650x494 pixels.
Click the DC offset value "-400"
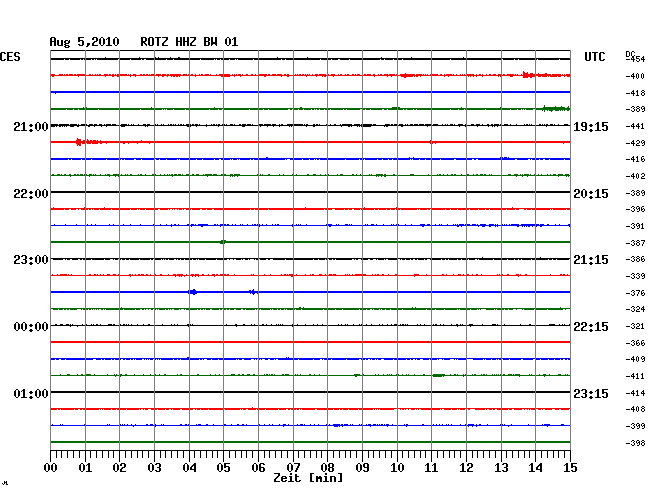635,76
